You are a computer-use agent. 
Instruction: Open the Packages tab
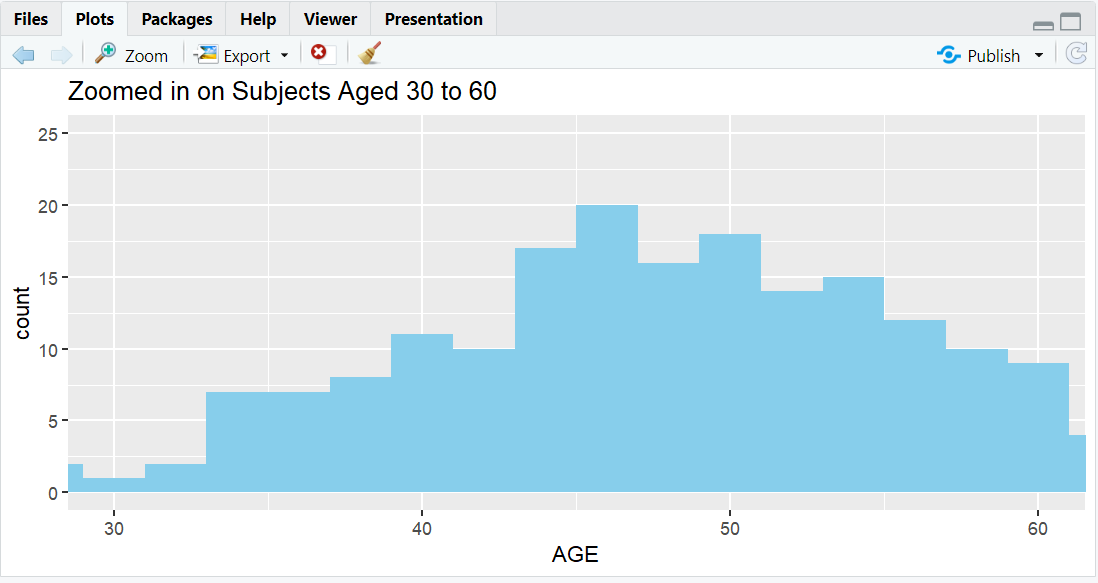176,18
